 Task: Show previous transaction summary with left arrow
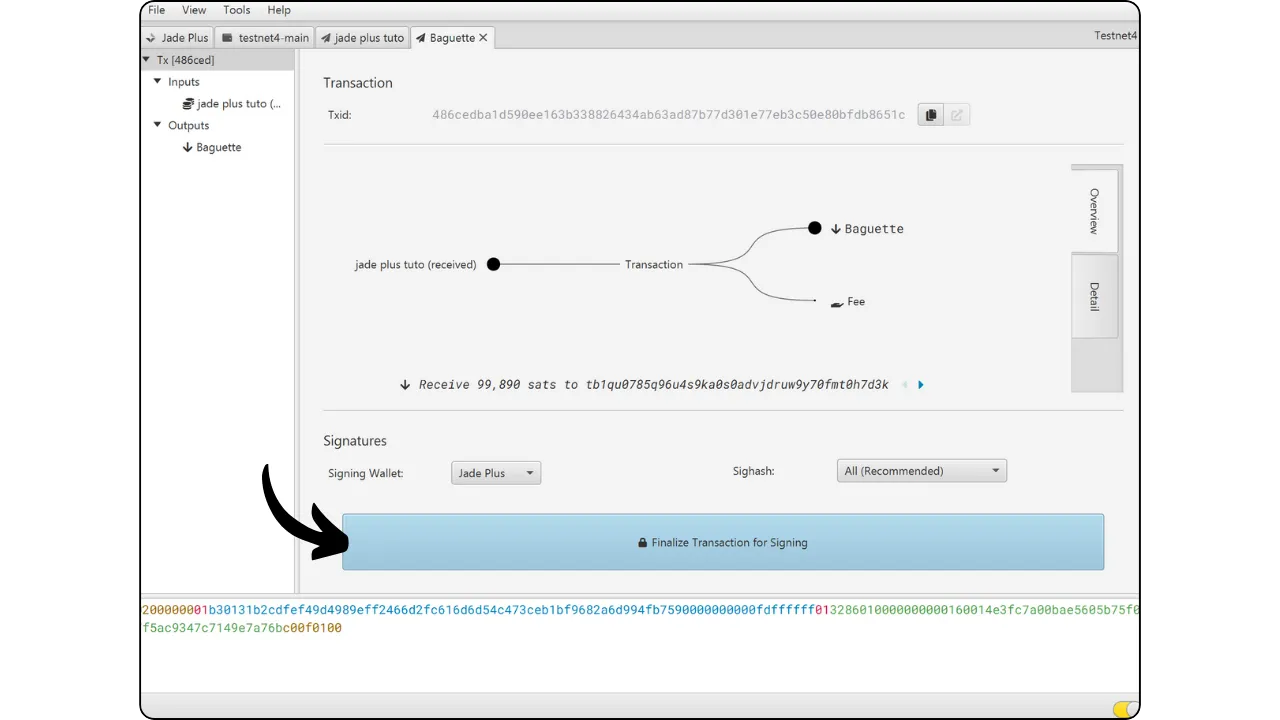click(x=904, y=385)
